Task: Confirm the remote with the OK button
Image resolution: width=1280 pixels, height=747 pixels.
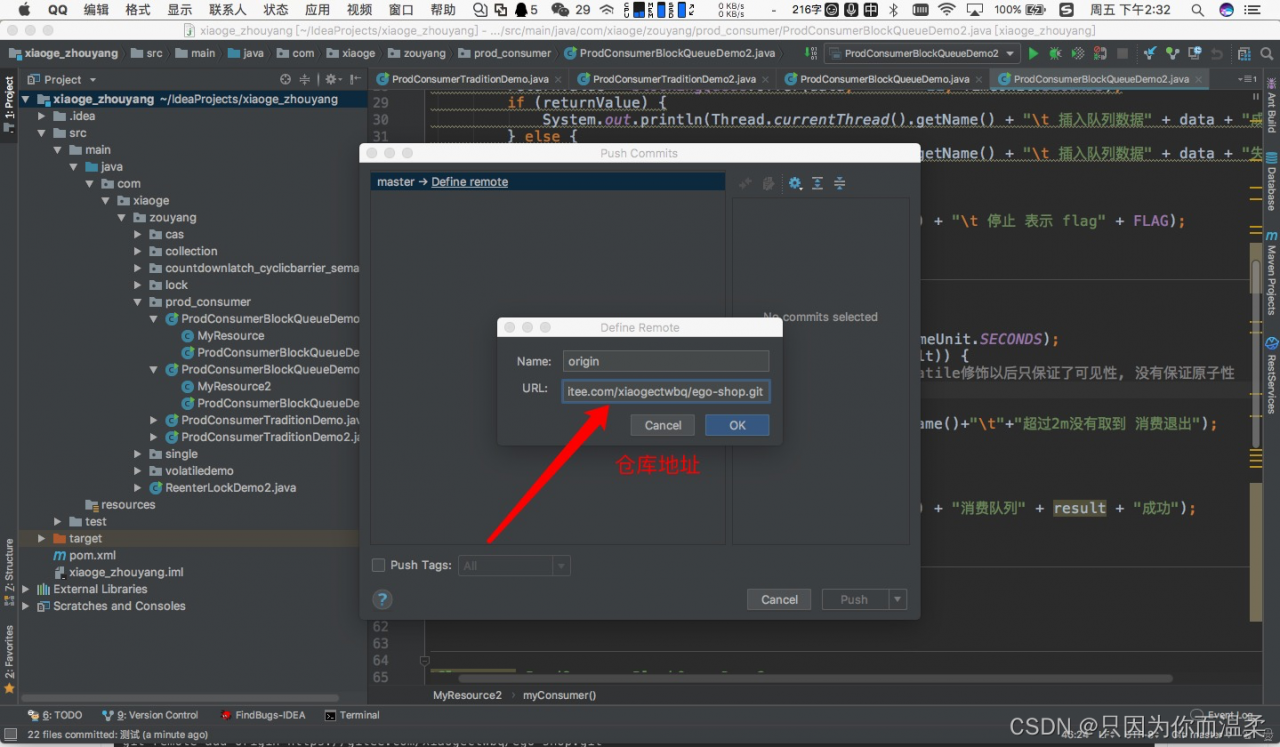Action: [x=737, y=425]
